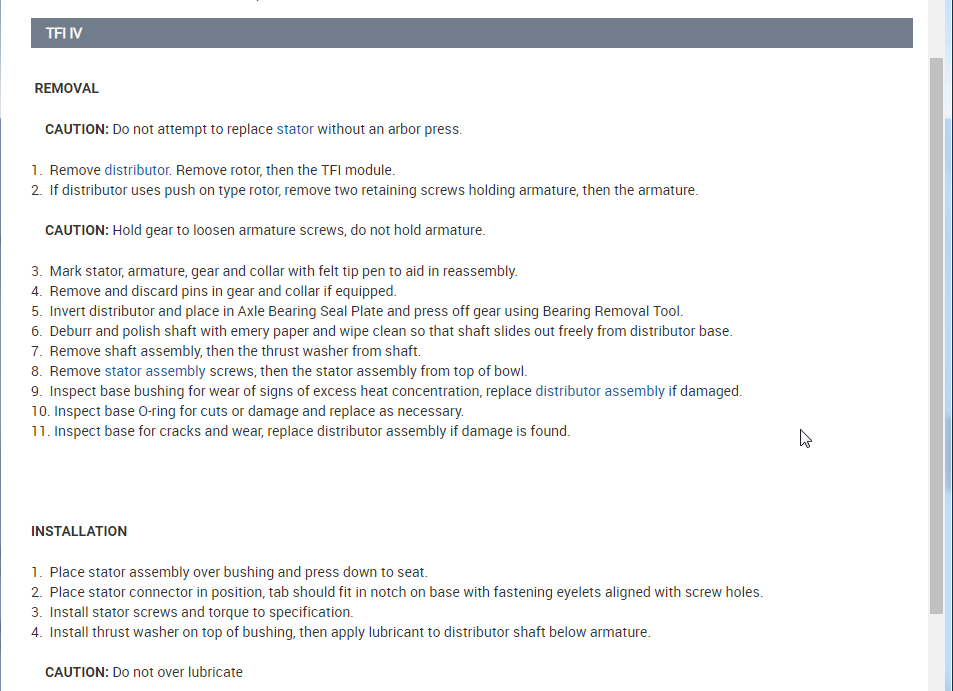Click the REMOVAL section heading
Image resolution: width=953 pixels, height=691 pixels.
pyautogui.click(x=67, y=88)
